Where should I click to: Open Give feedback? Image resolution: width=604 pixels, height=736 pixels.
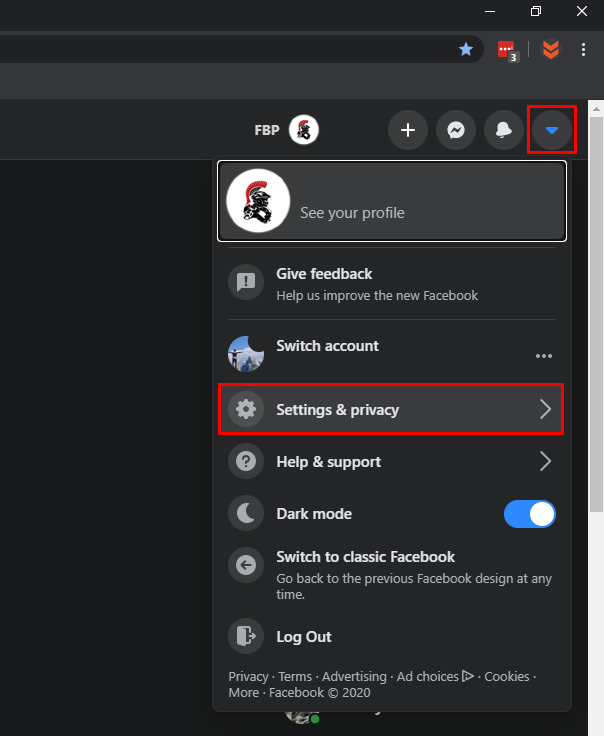[392, 284]
